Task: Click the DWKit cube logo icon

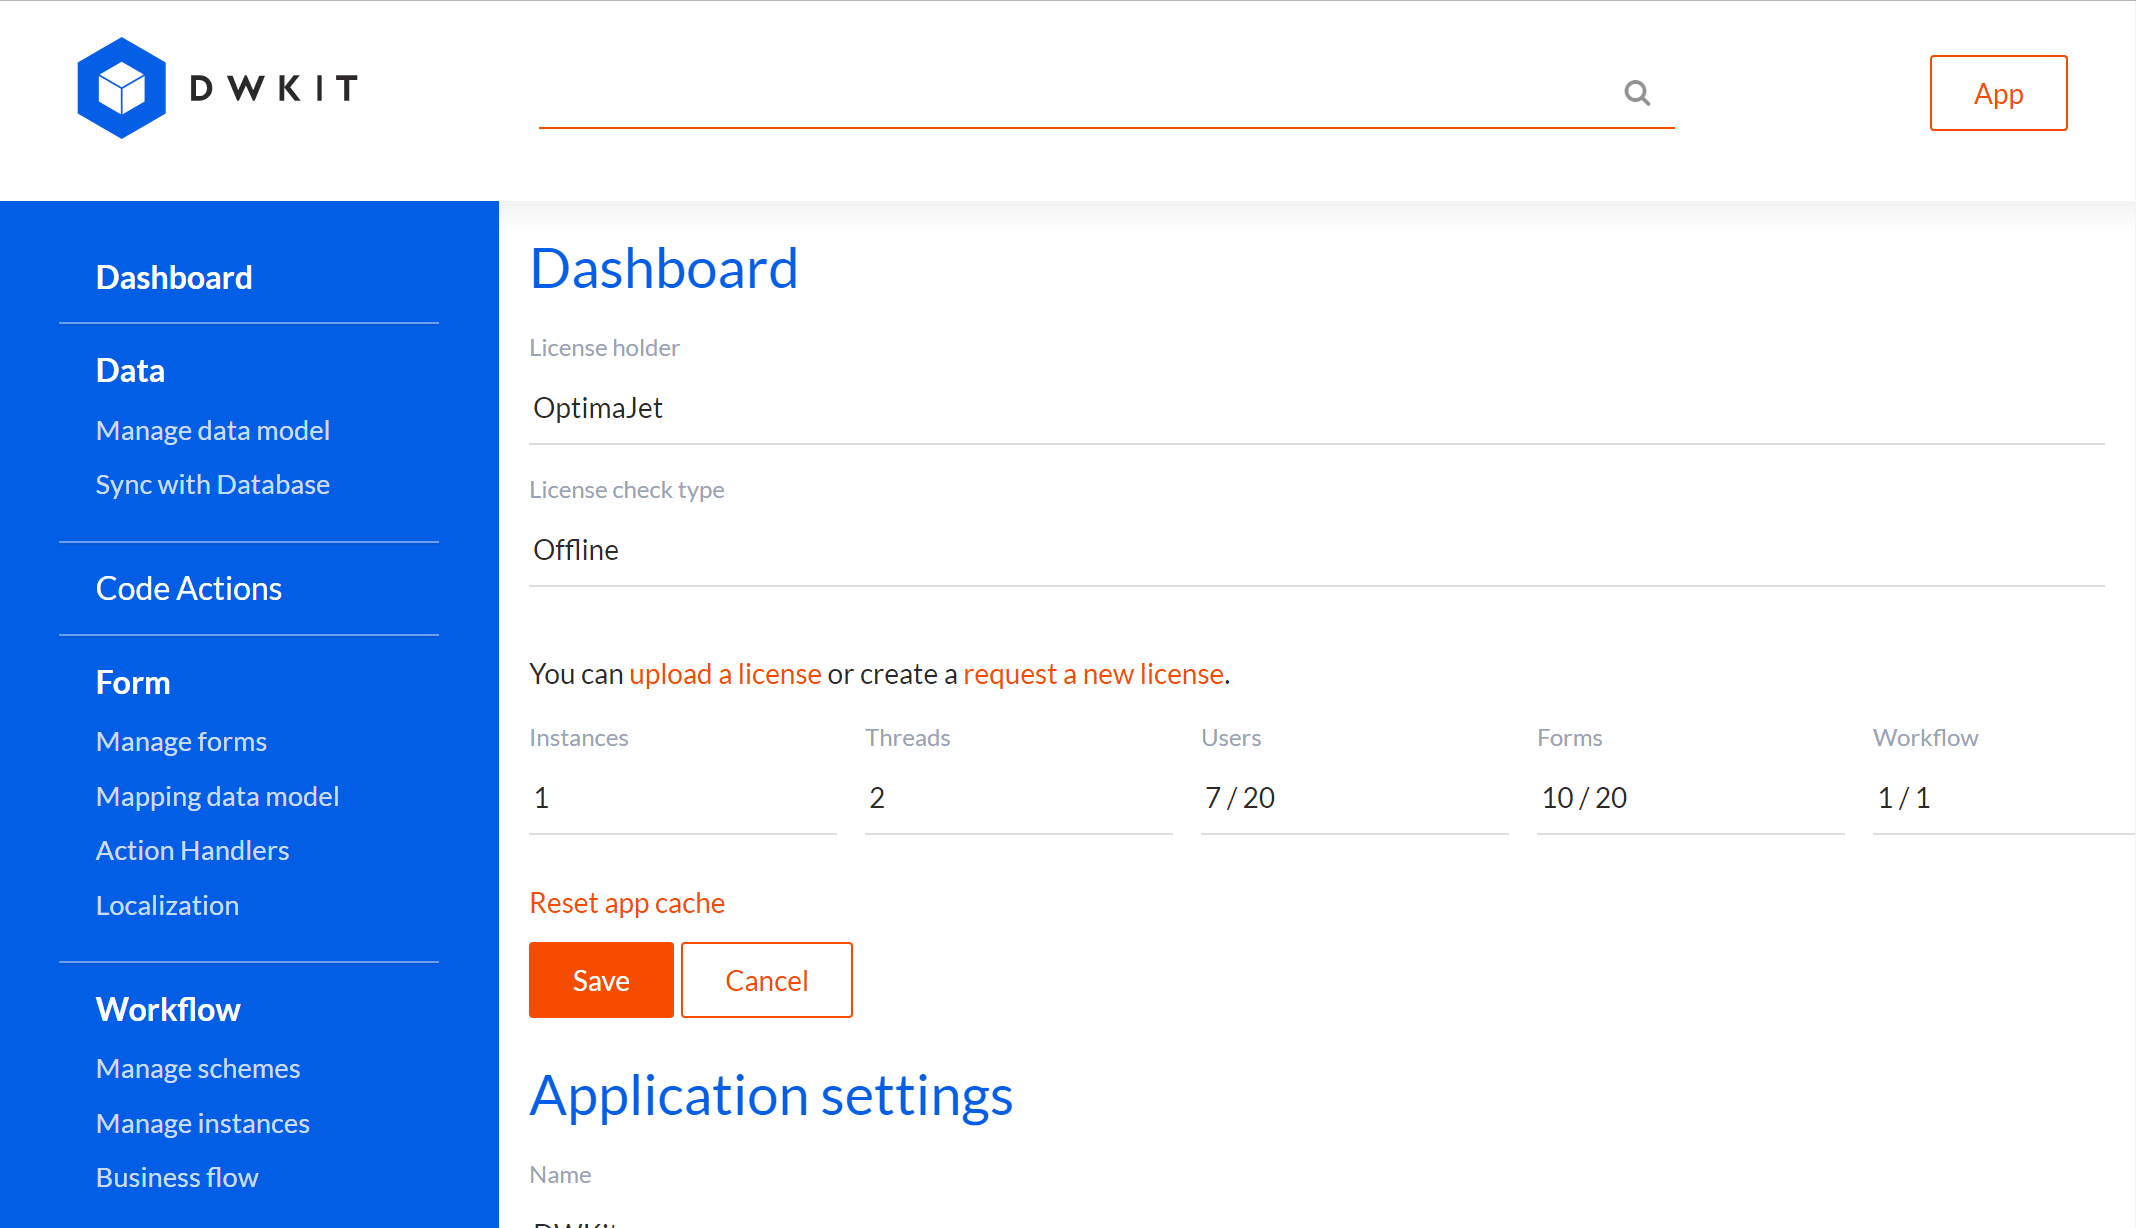Action: (x=121, y=88)
